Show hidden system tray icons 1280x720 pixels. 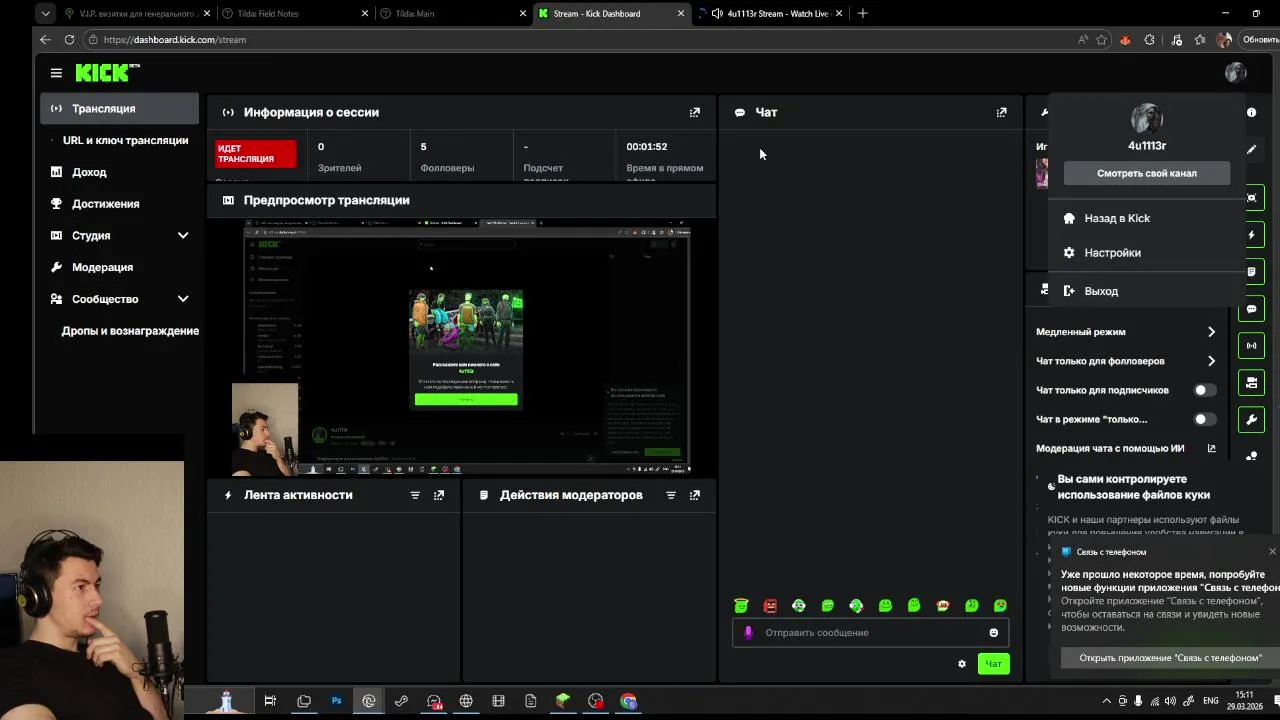click(1106, 701)
